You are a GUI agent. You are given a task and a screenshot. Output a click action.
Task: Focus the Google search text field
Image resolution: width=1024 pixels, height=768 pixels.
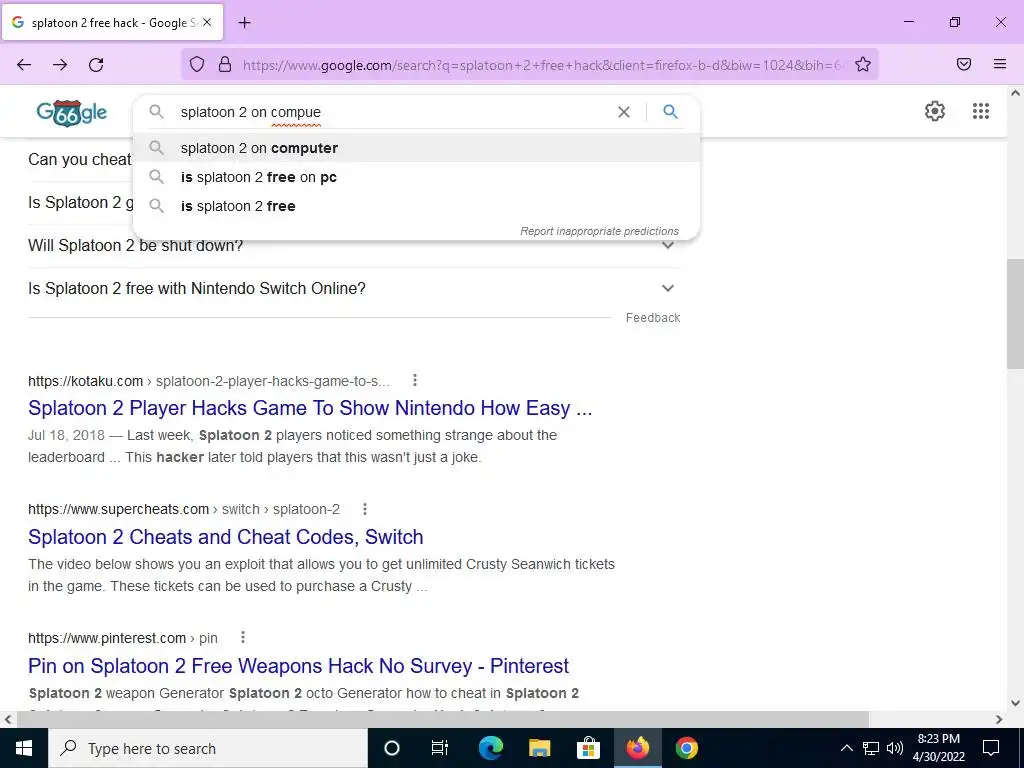click(392, 112)
